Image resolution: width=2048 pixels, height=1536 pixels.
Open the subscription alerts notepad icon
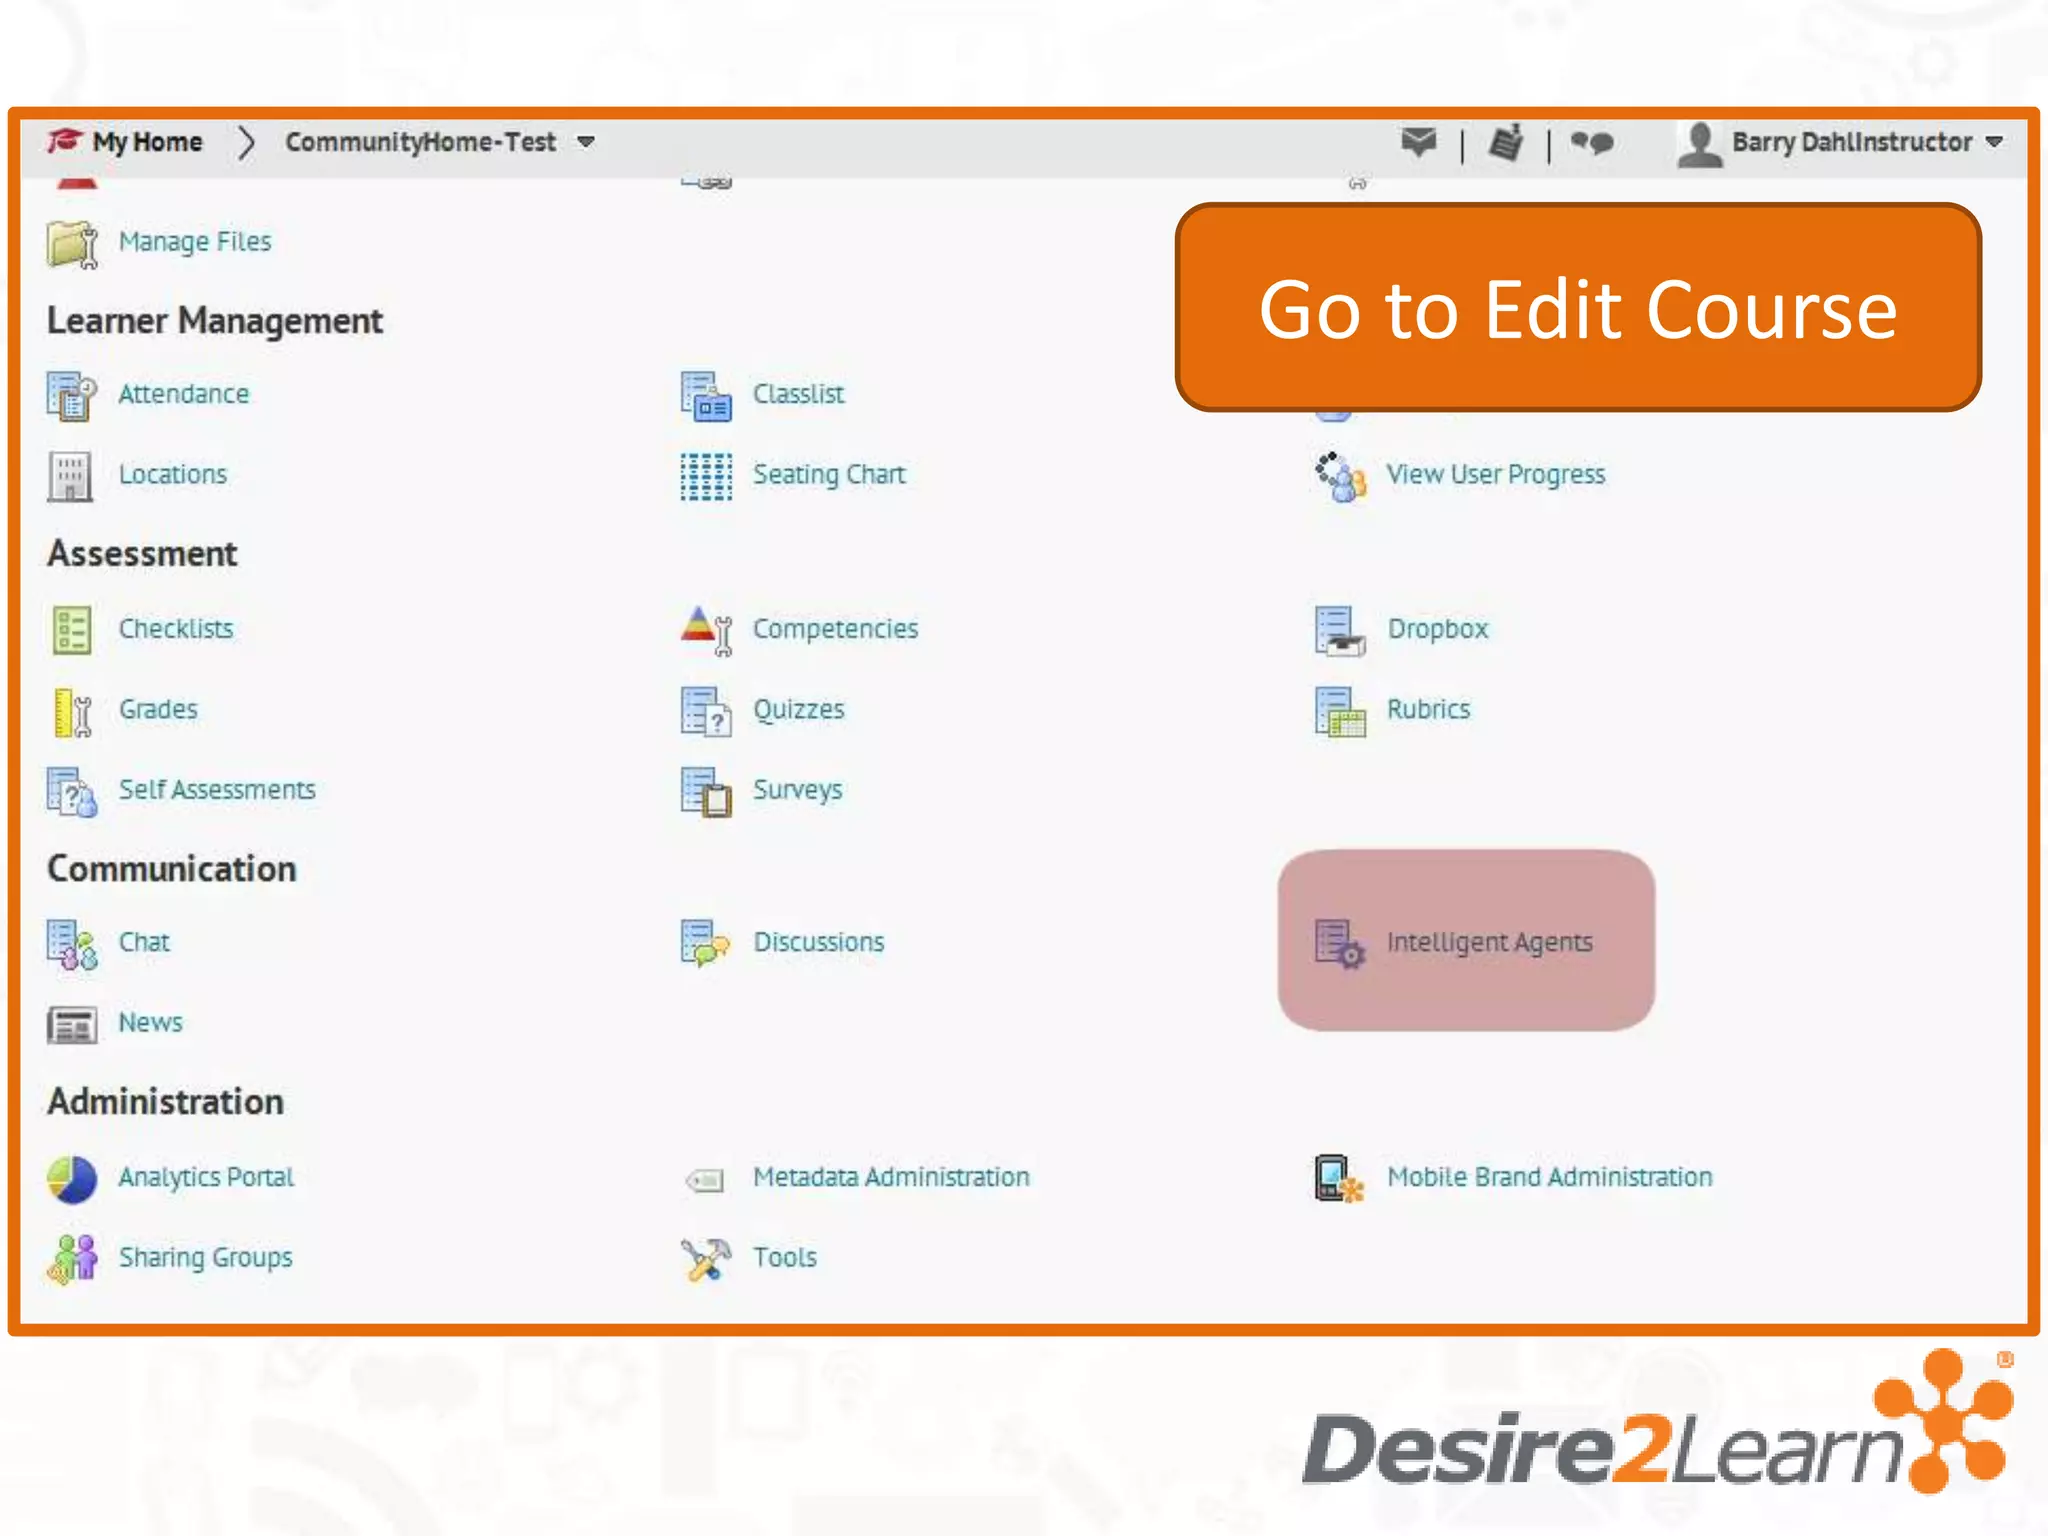pyautogui.click(x=1505, y=143)
